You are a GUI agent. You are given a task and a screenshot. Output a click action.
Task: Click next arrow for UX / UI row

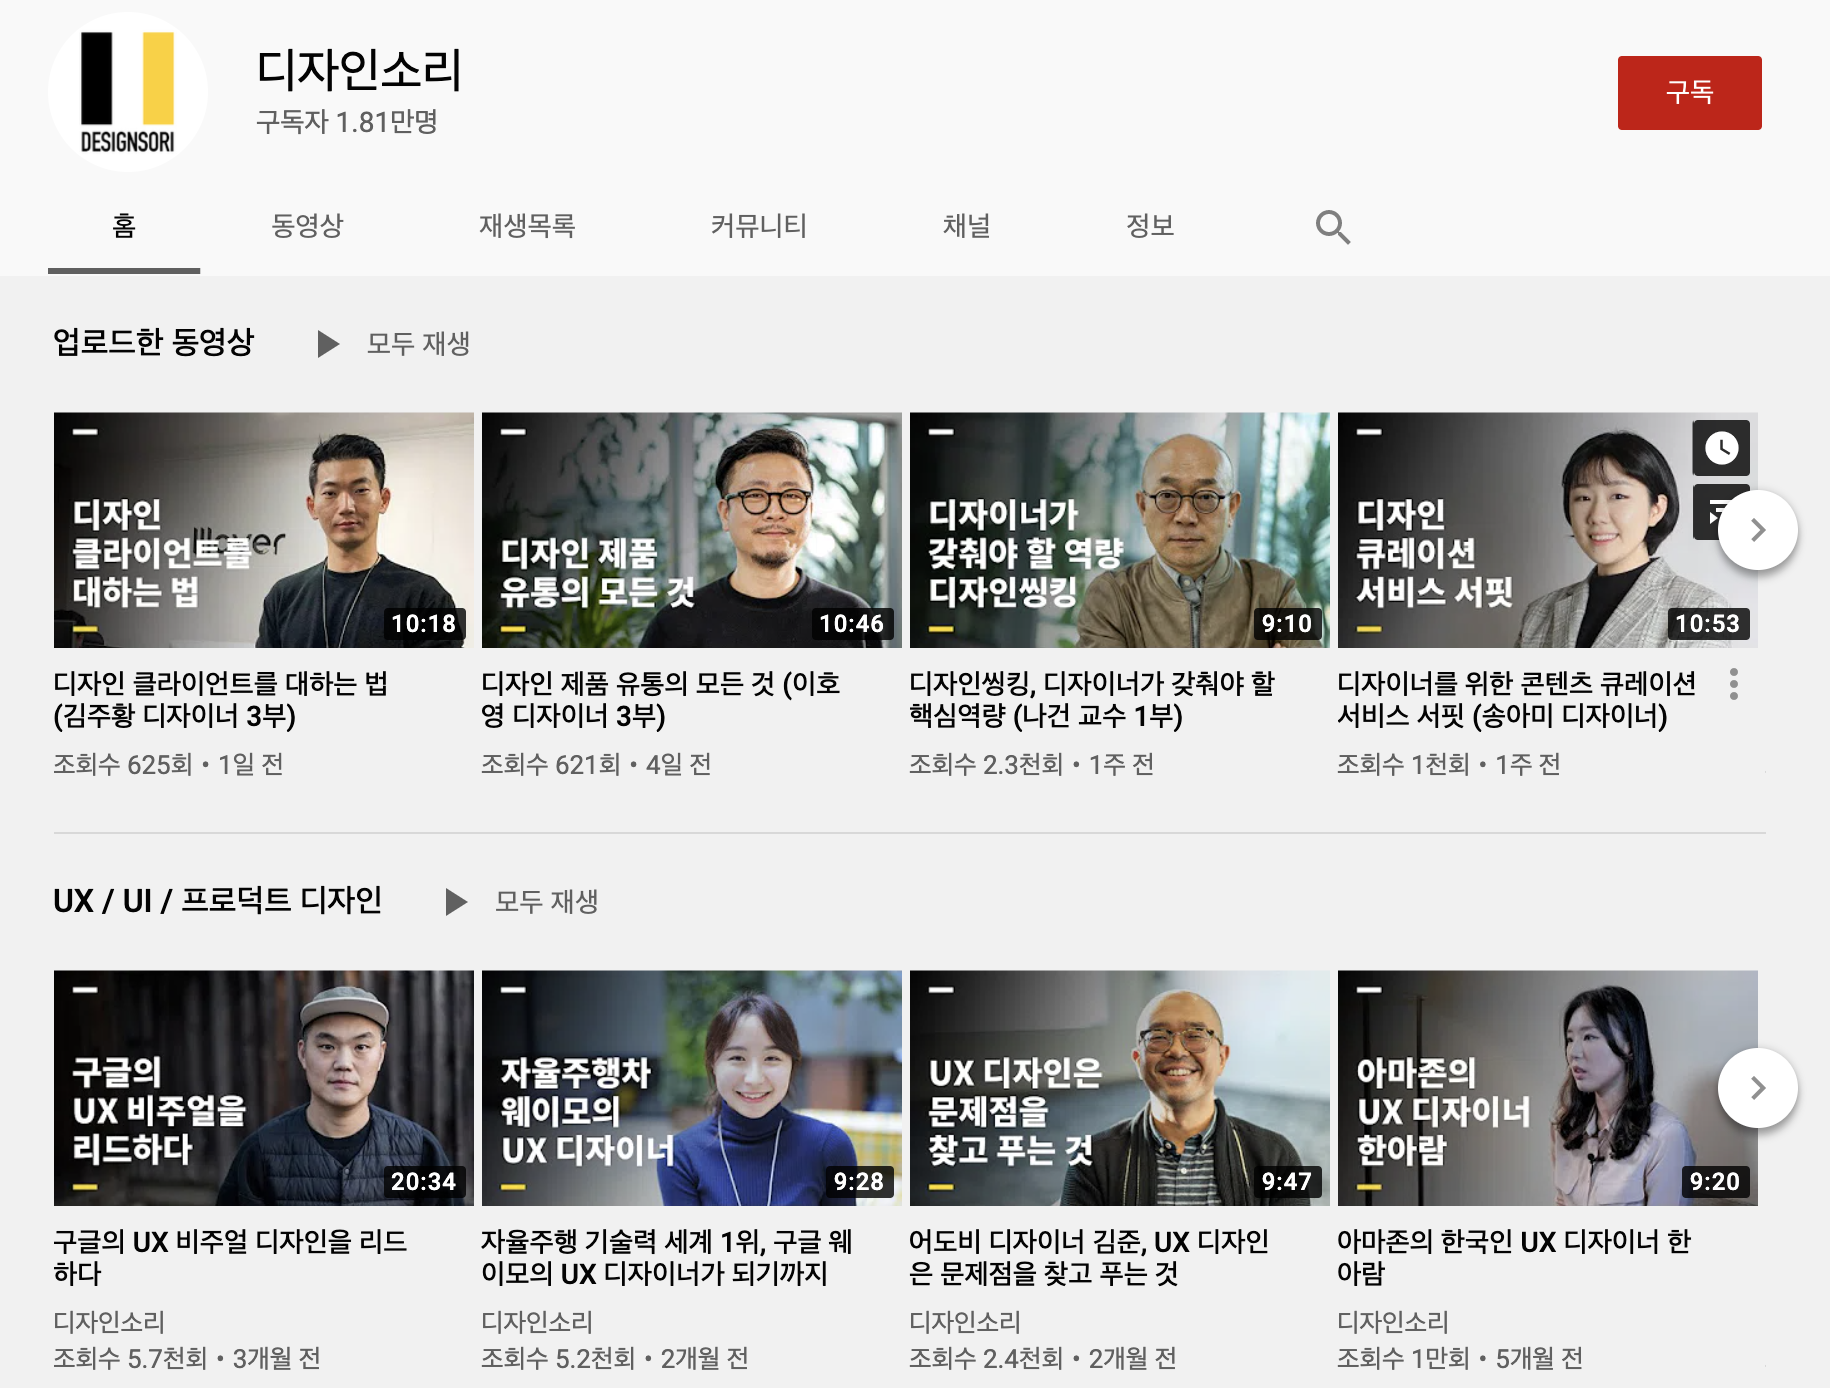click(1757, 1088)
